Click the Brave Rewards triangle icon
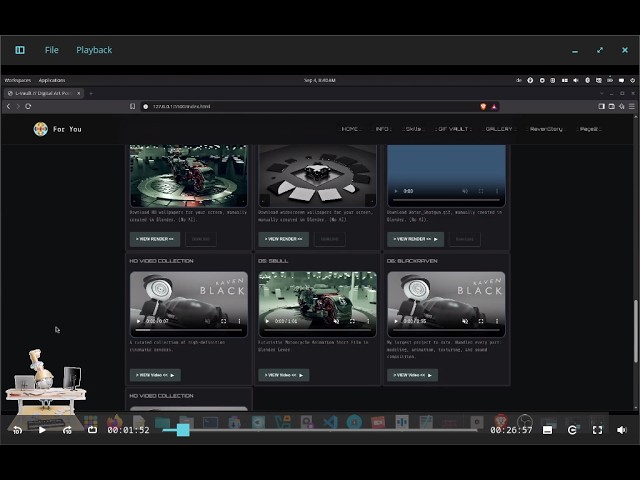 (x=494, y=107)
